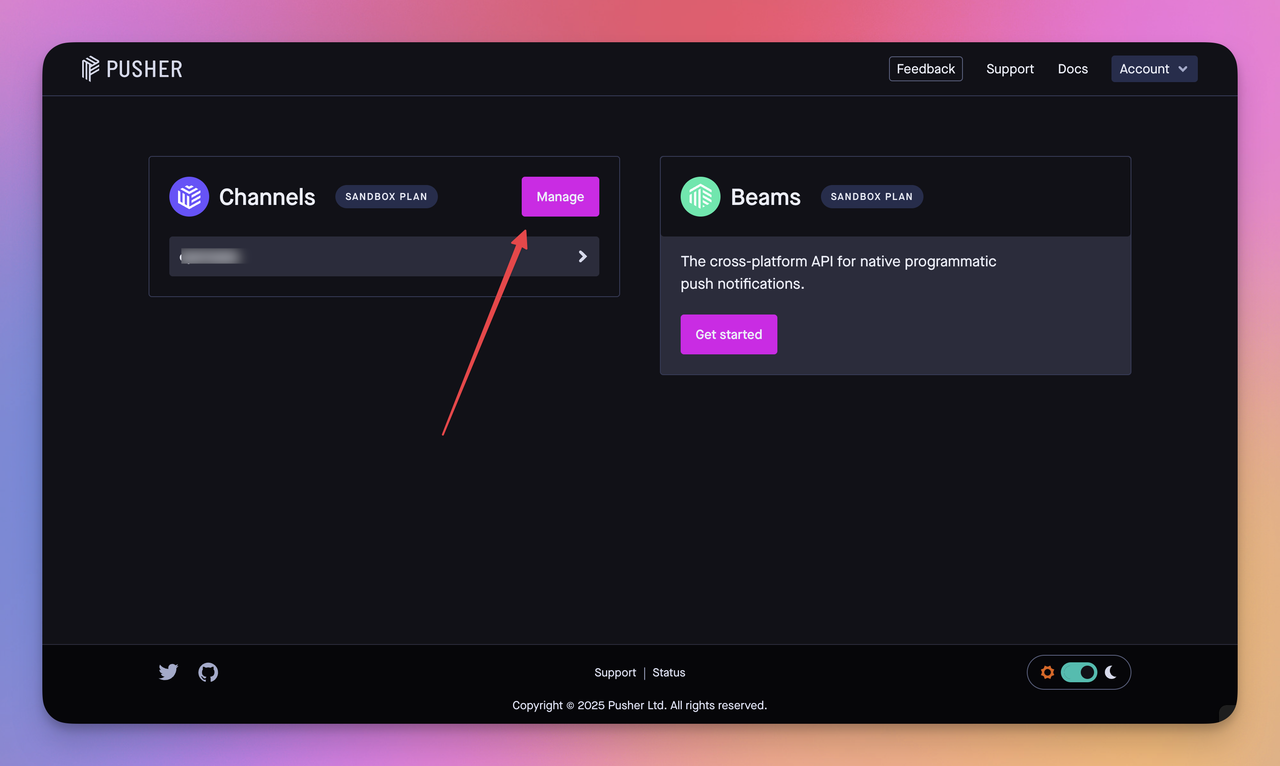Screen dimensions: 1280x766
Task: Open Pusher's Twitter page
Action: [x=168, y=672]
